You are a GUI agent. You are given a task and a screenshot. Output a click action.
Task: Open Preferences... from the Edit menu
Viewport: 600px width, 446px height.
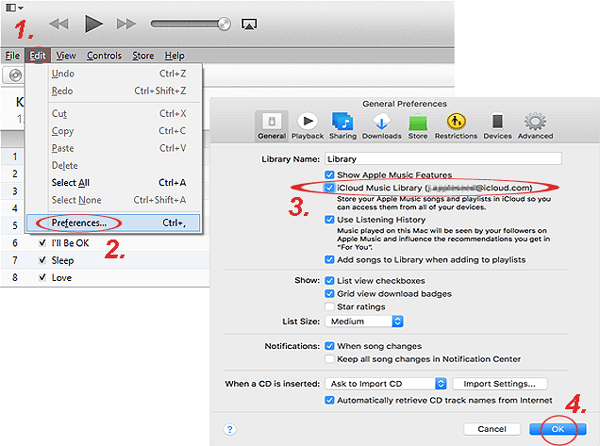[x=113, y=223]
